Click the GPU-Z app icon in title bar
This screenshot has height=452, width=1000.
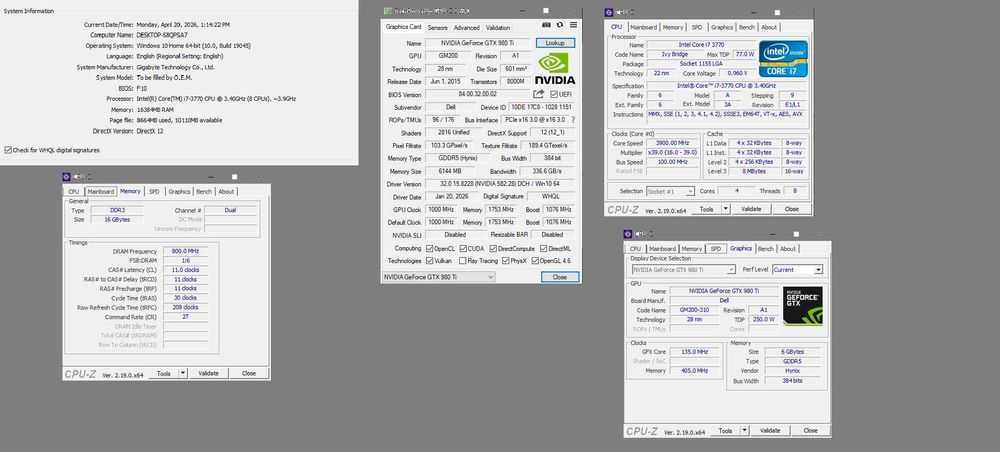click(388, 11)
